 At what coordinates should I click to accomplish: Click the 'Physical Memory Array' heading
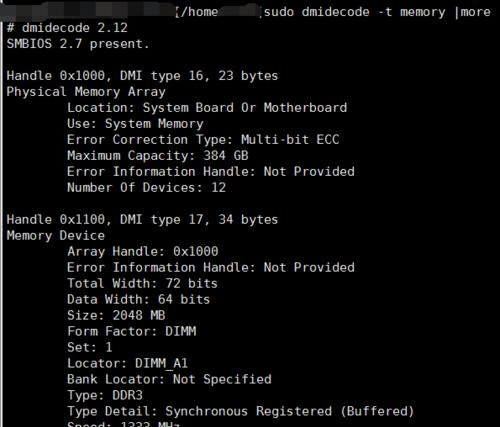point(86,92)
